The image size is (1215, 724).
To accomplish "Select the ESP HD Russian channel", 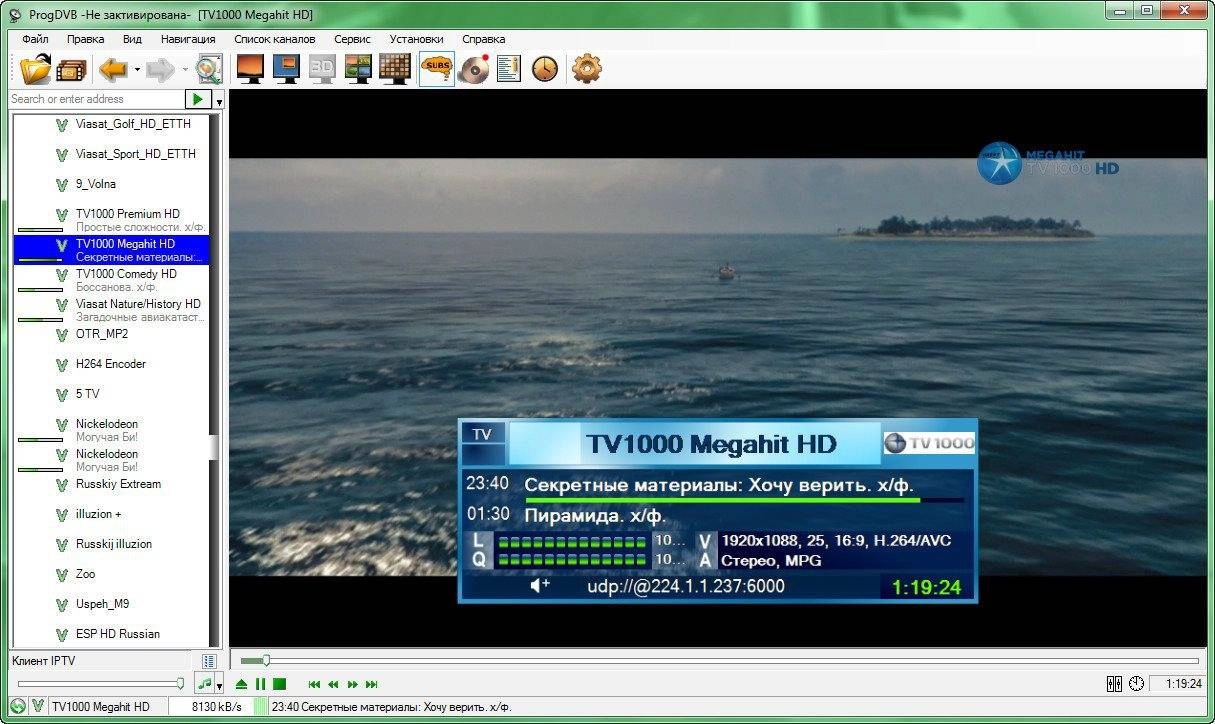I will tap(112, 634).
